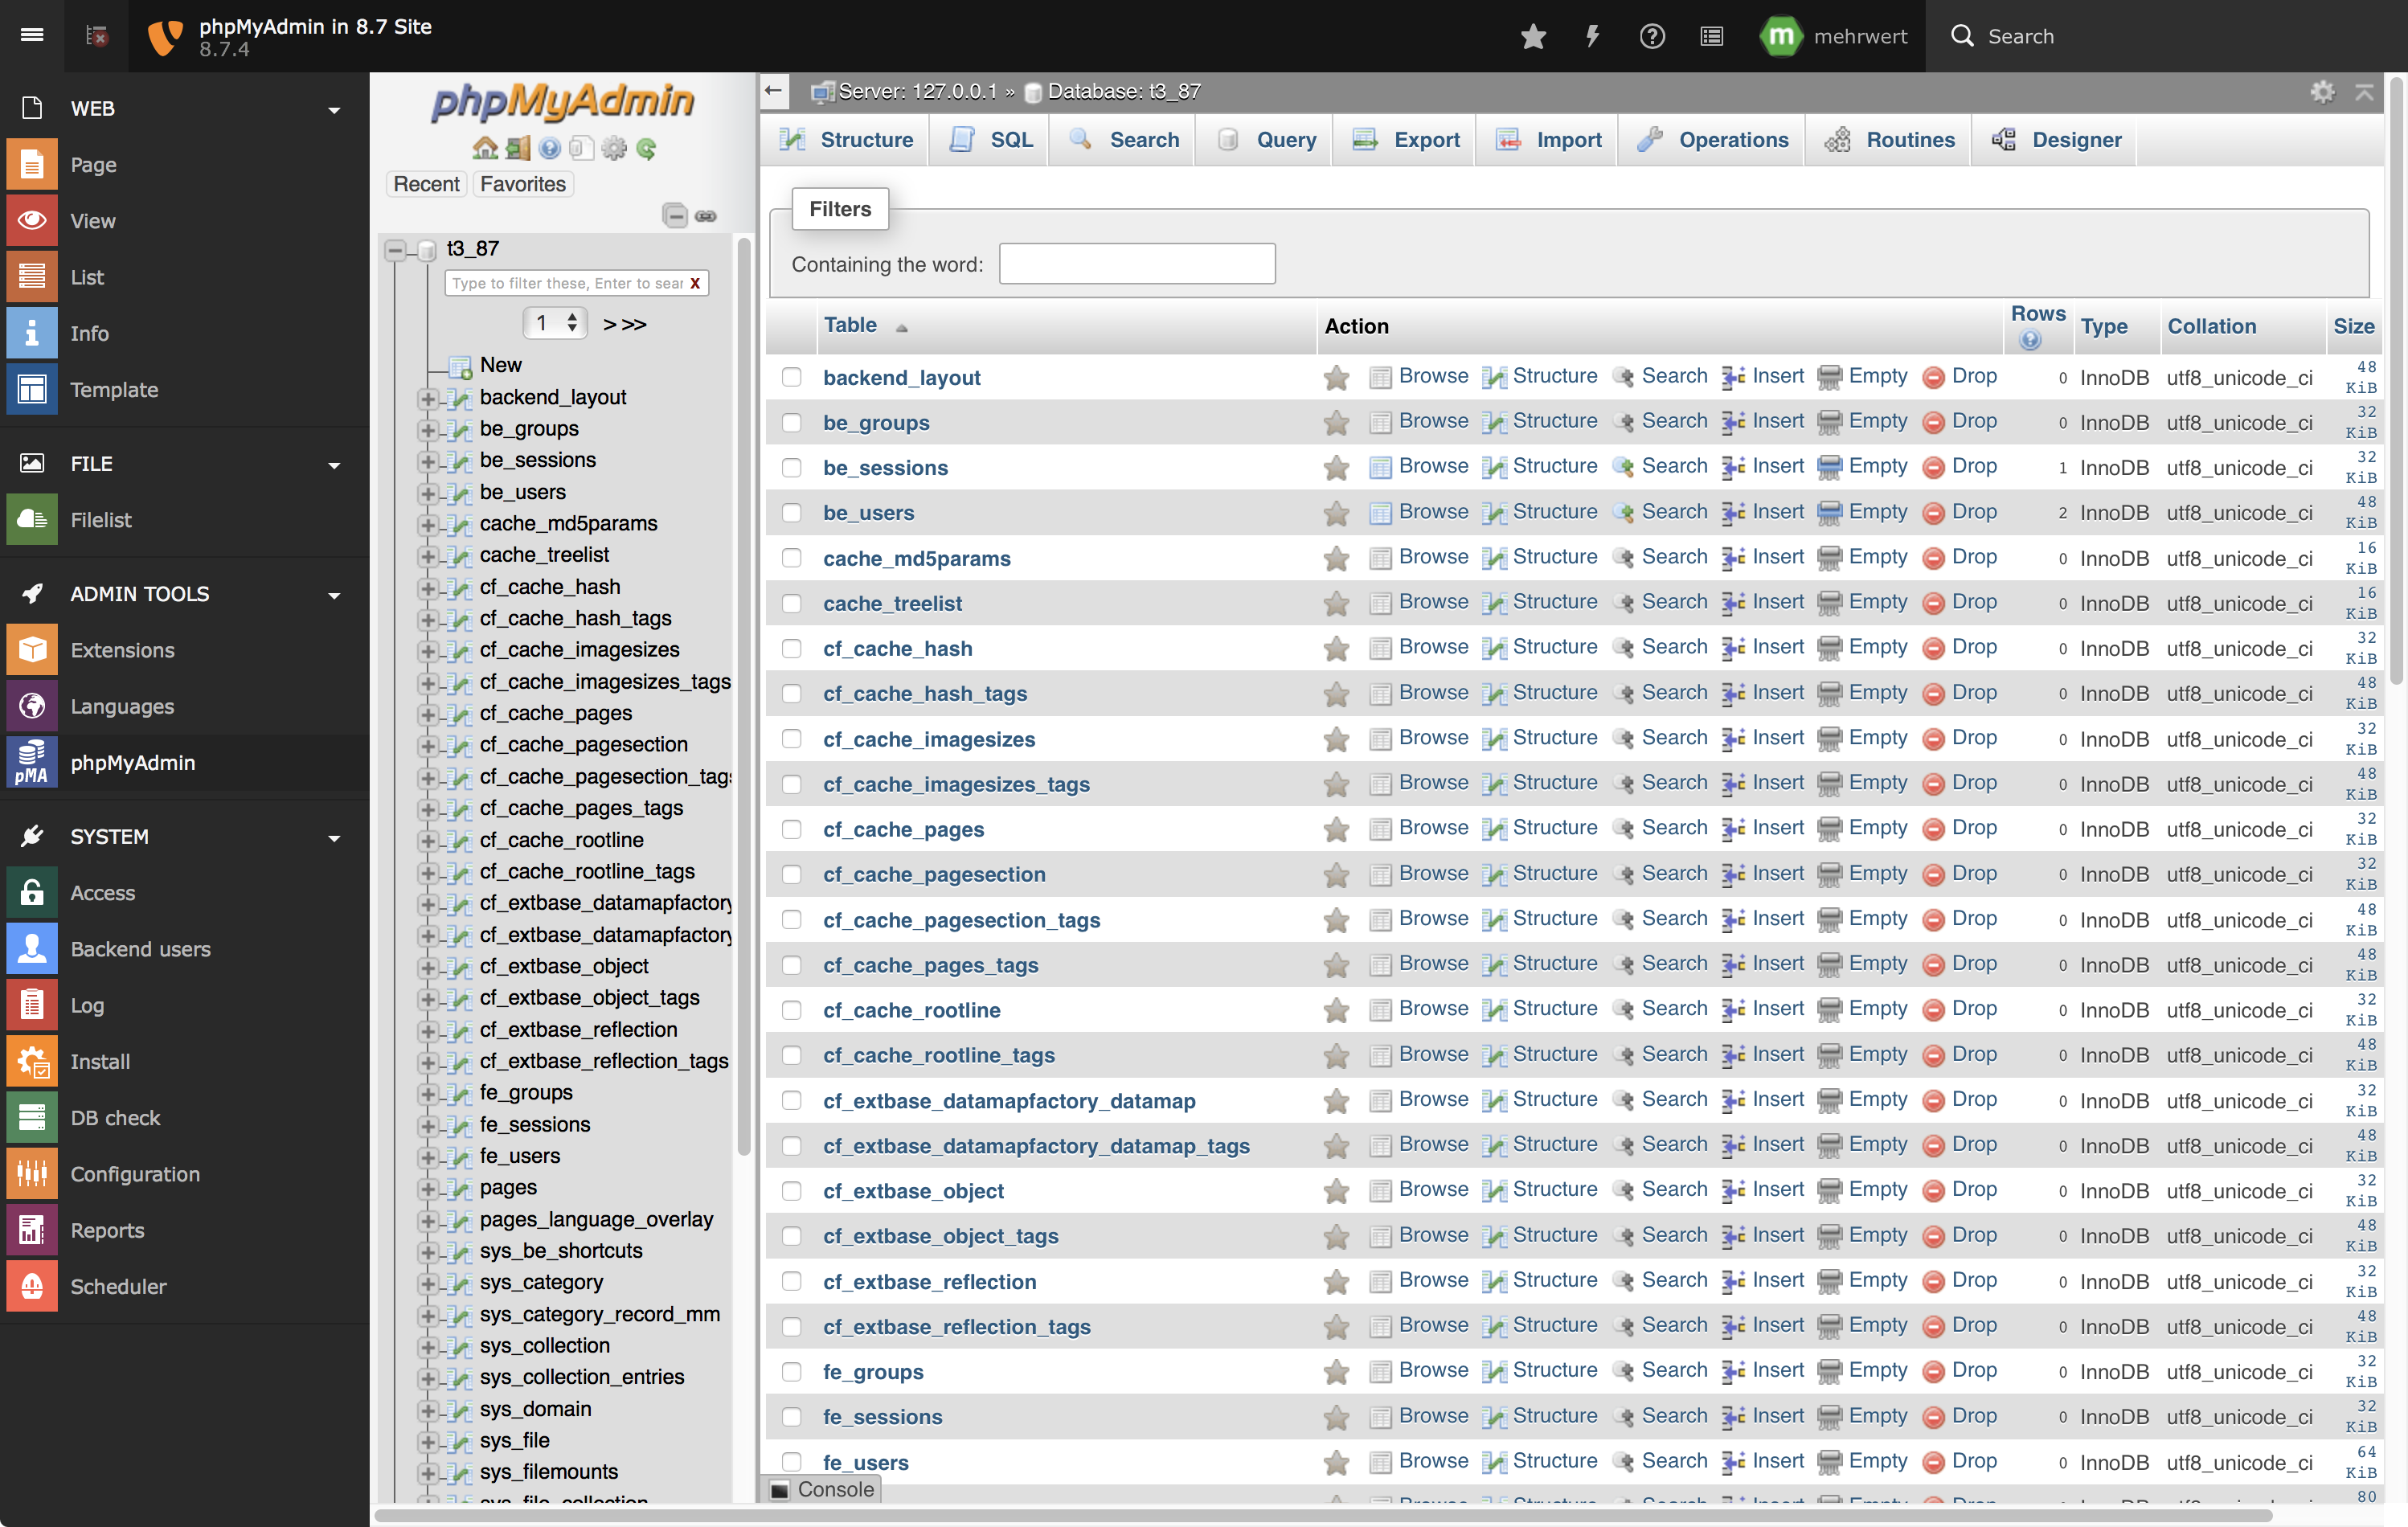Check the backend_layout table checkbox
The width and height of the screenshot is (2408, 1527).
791,377
